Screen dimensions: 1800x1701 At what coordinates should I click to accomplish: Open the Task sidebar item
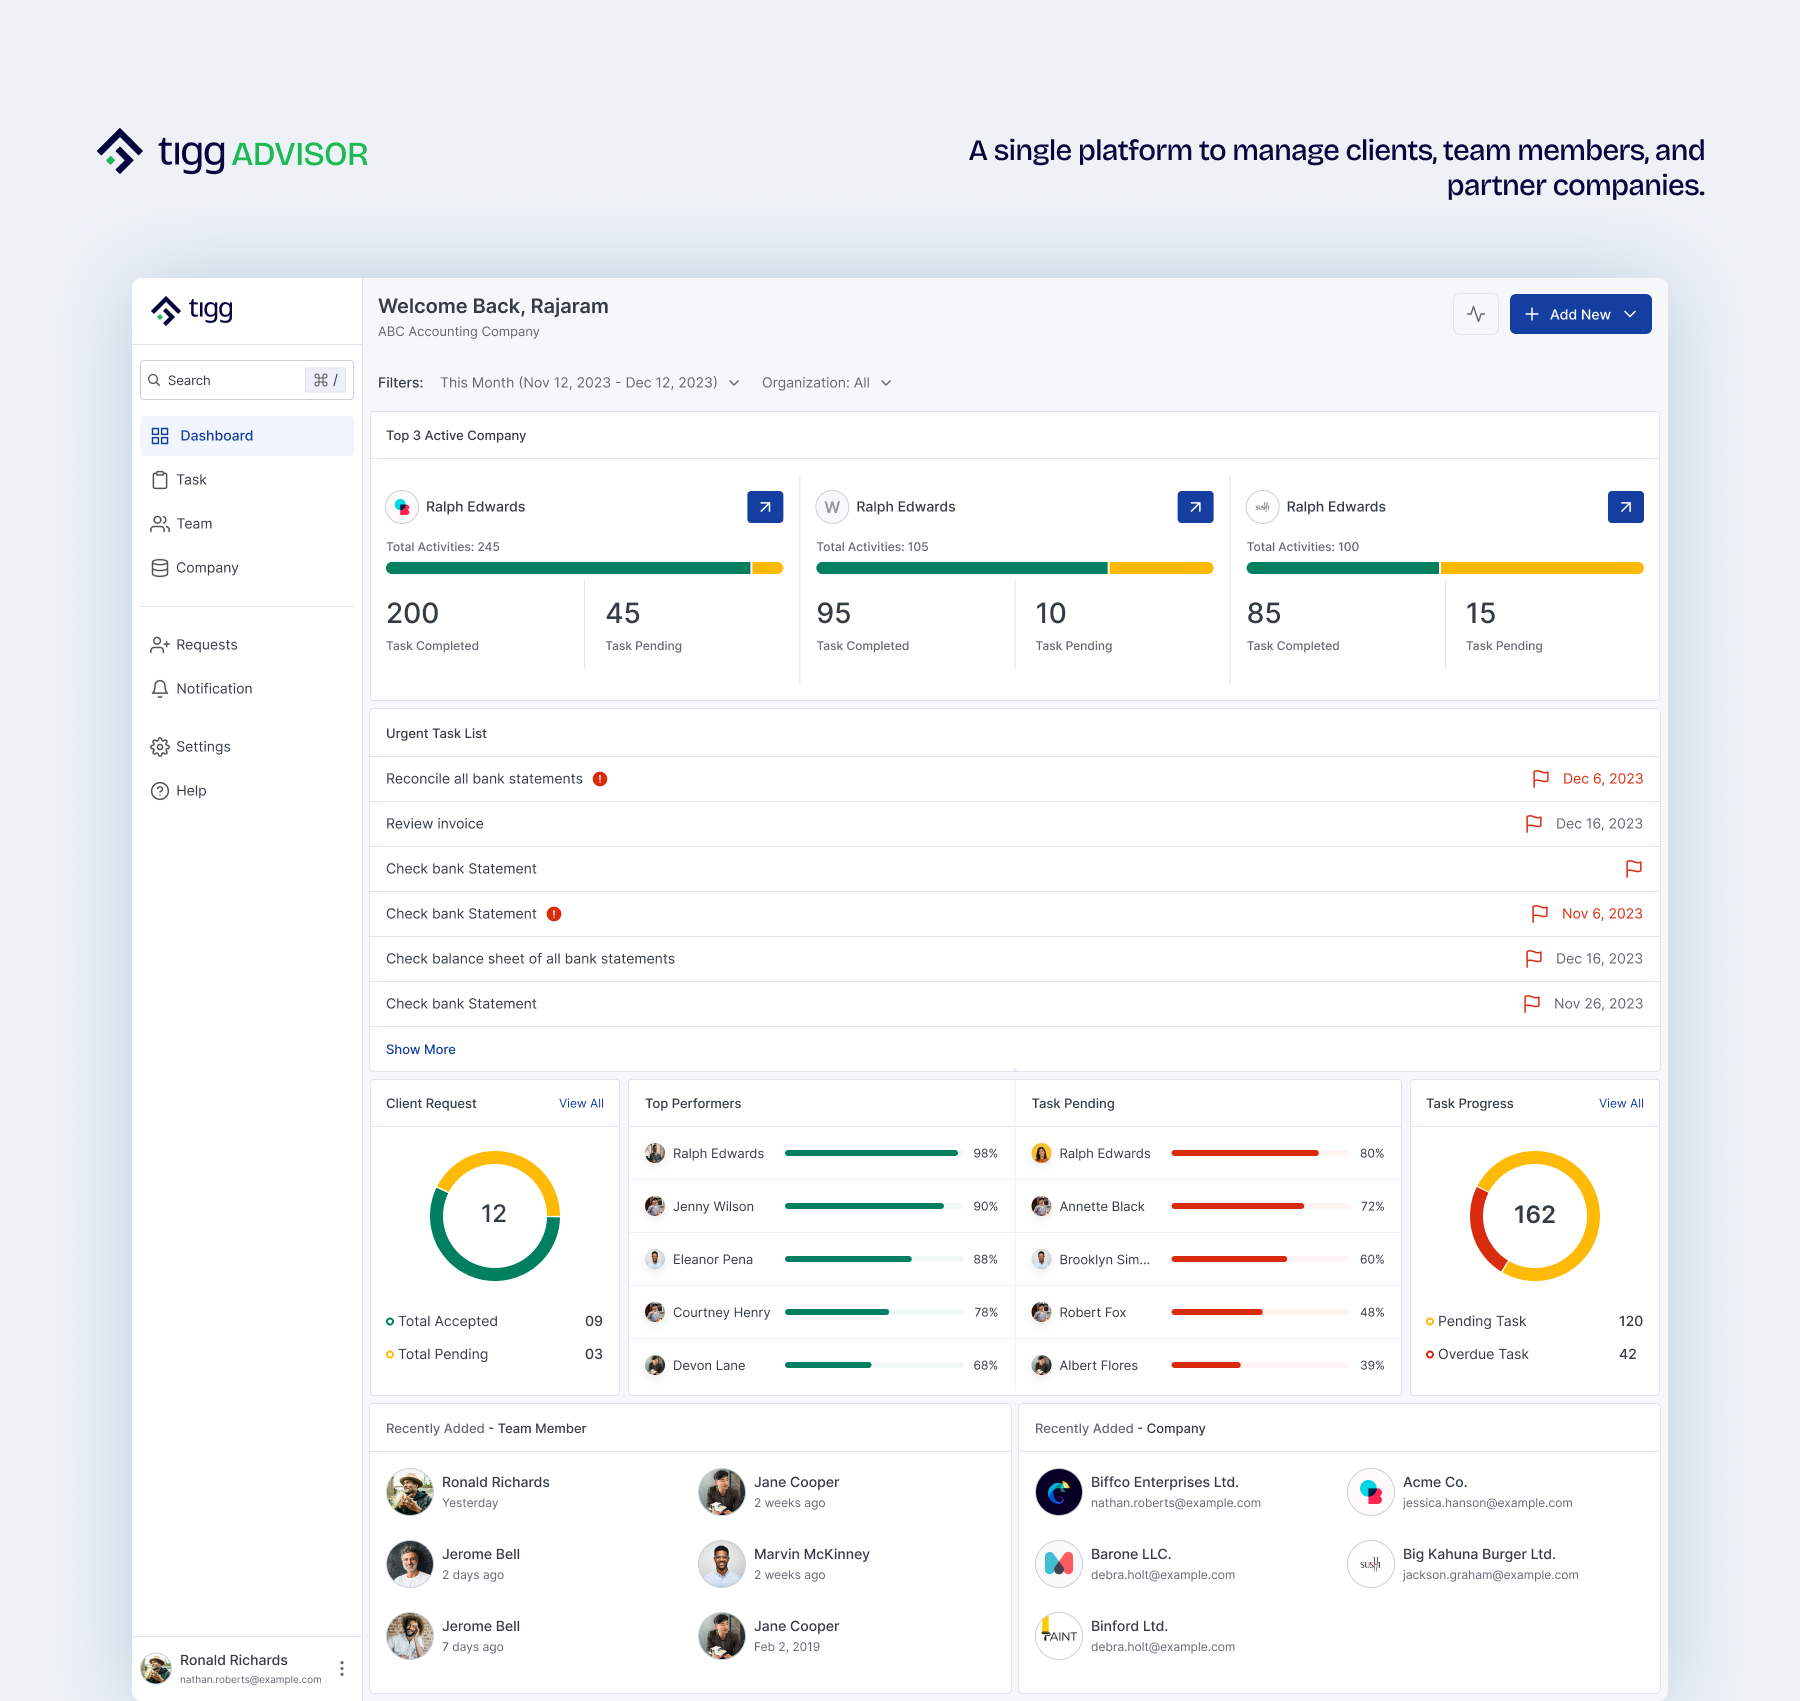point(247,480)
